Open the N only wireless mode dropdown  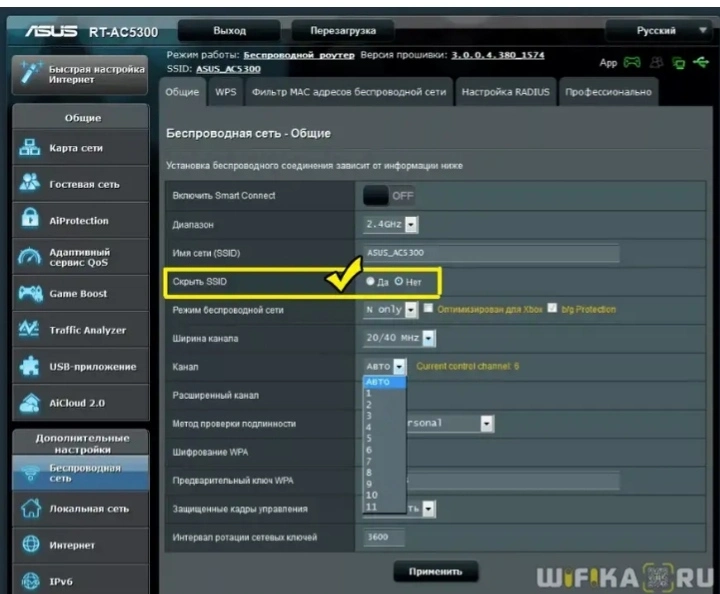(x=390, y=310)
